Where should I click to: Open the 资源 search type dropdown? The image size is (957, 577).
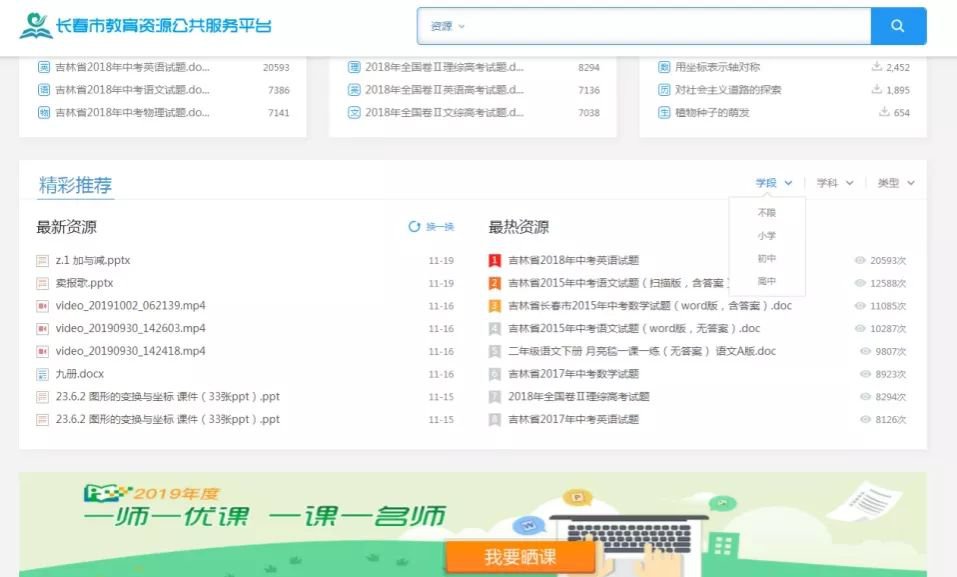click(448, 26)
